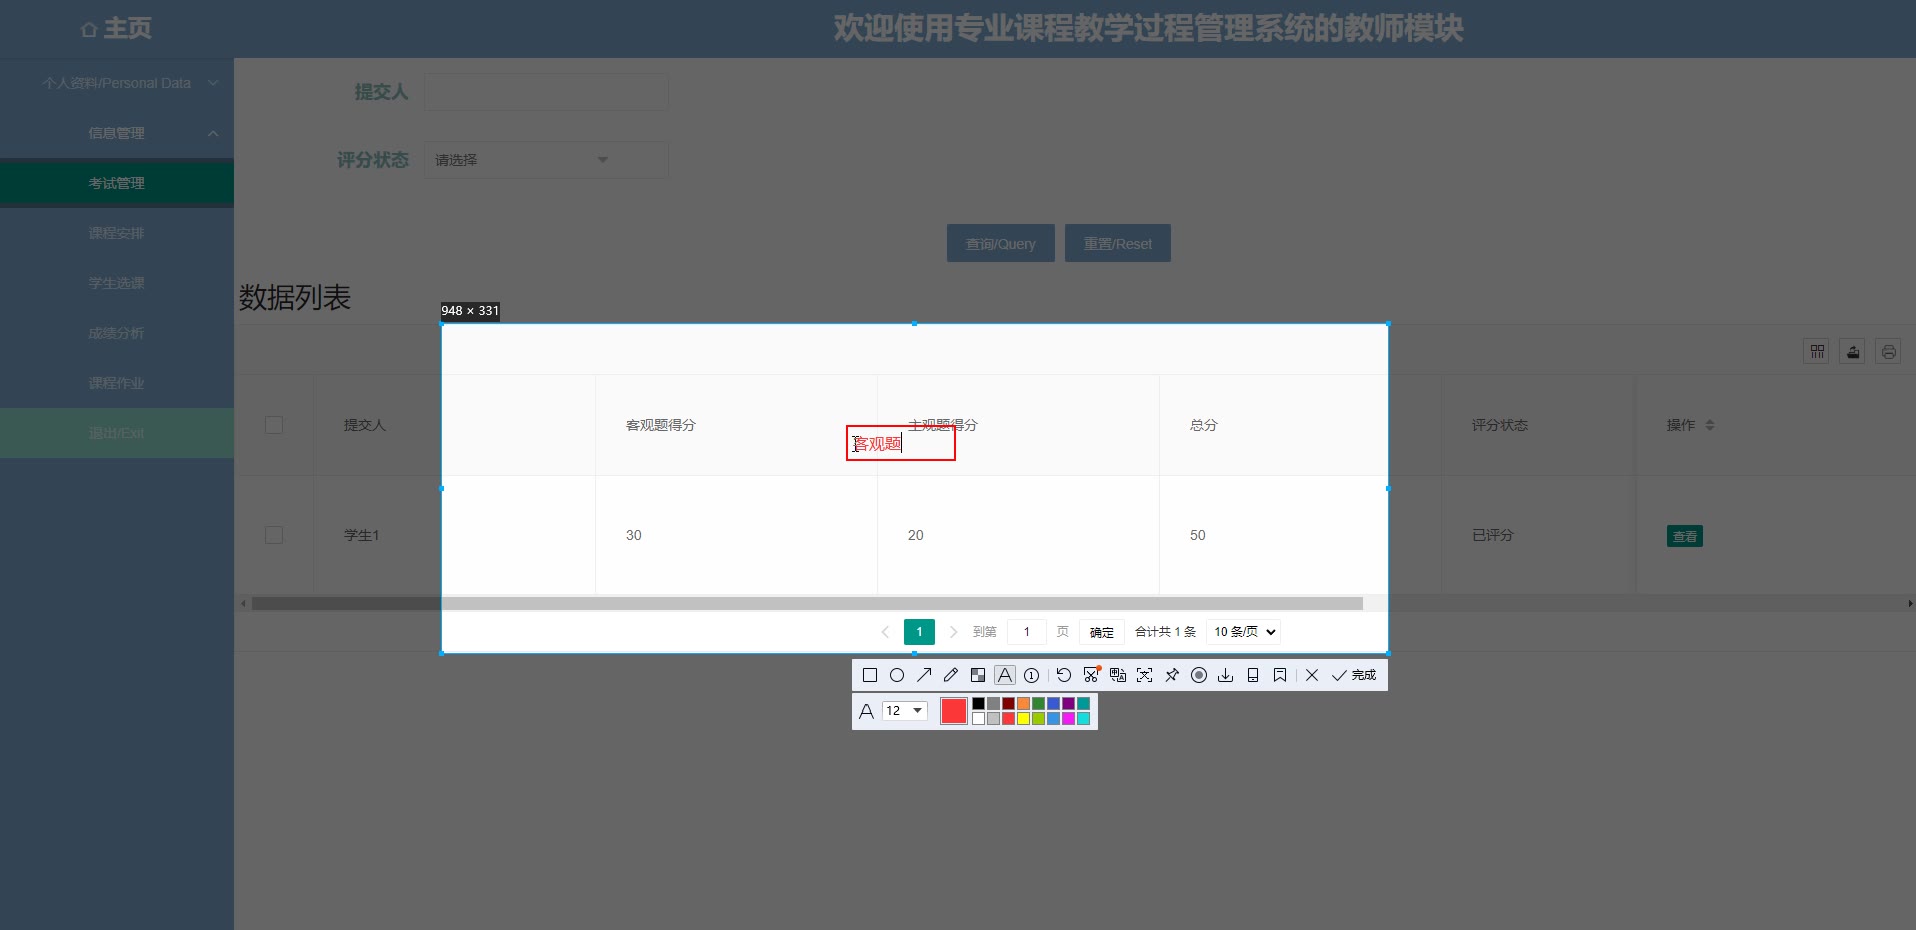Pin the screenshot to screen

tap(1172, 675)
